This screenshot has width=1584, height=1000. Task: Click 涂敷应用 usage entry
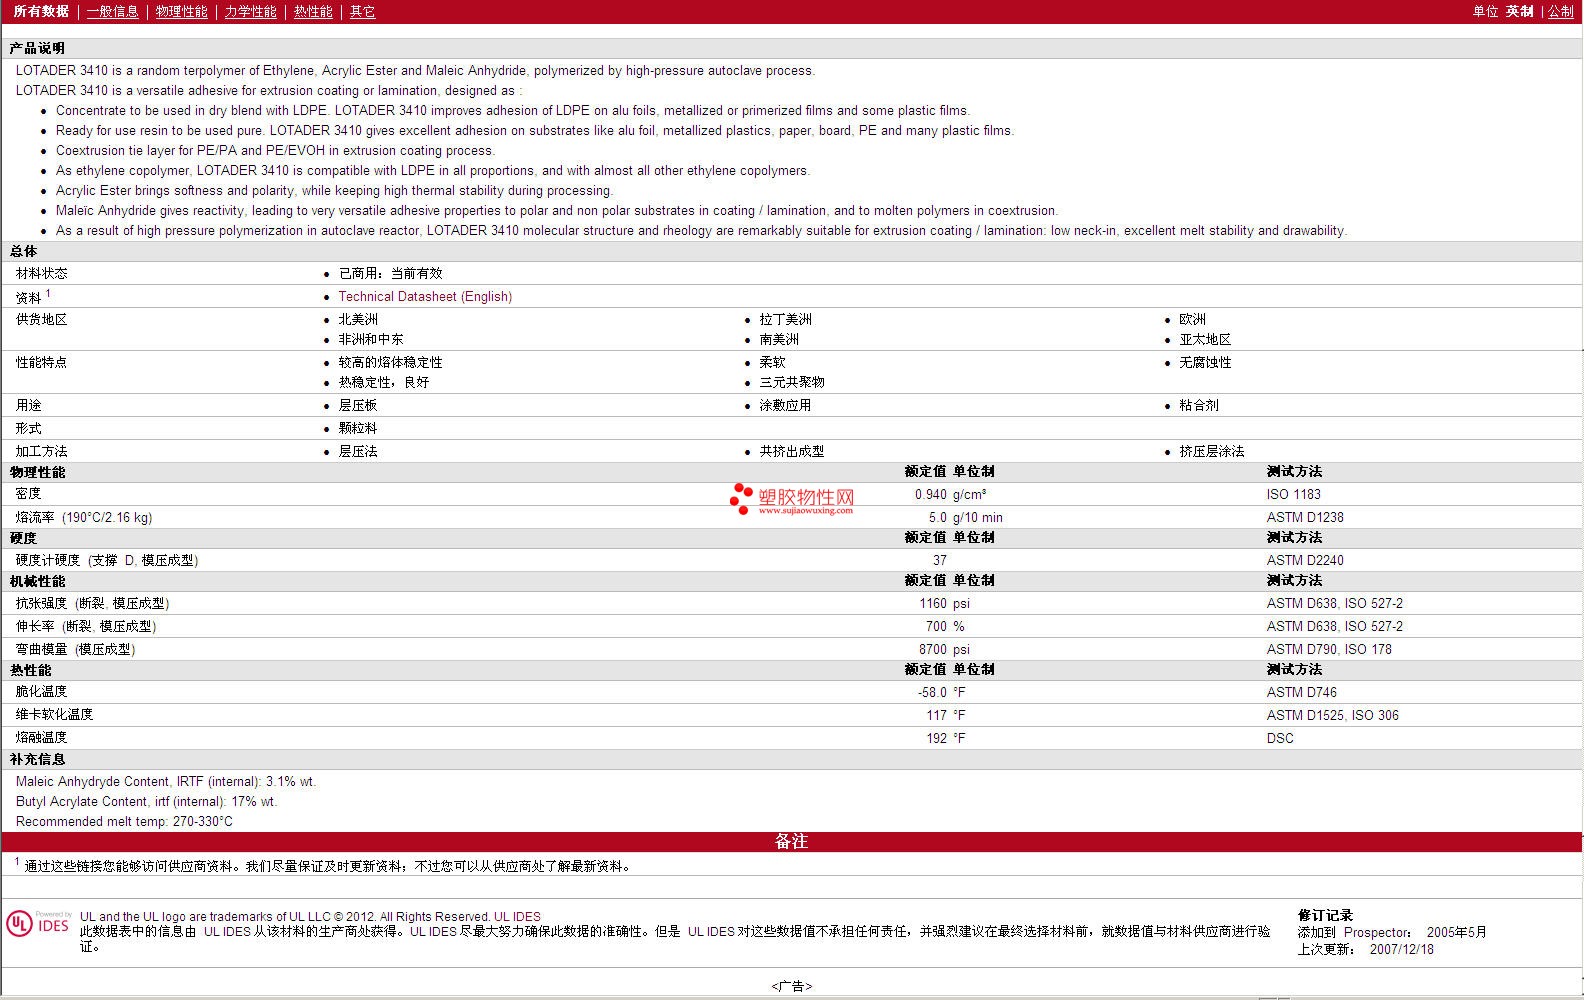[785, 405]
